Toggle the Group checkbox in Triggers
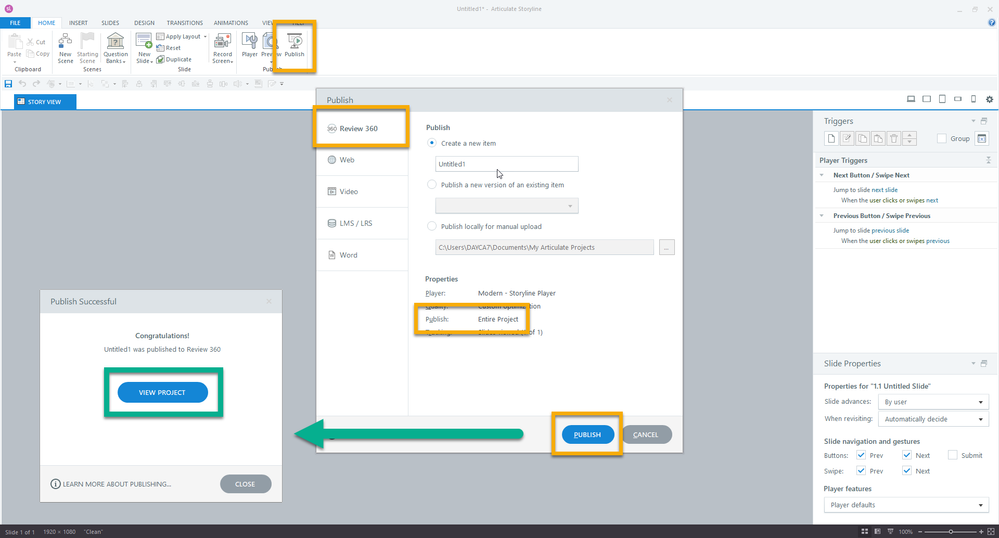 pos(942,138)
